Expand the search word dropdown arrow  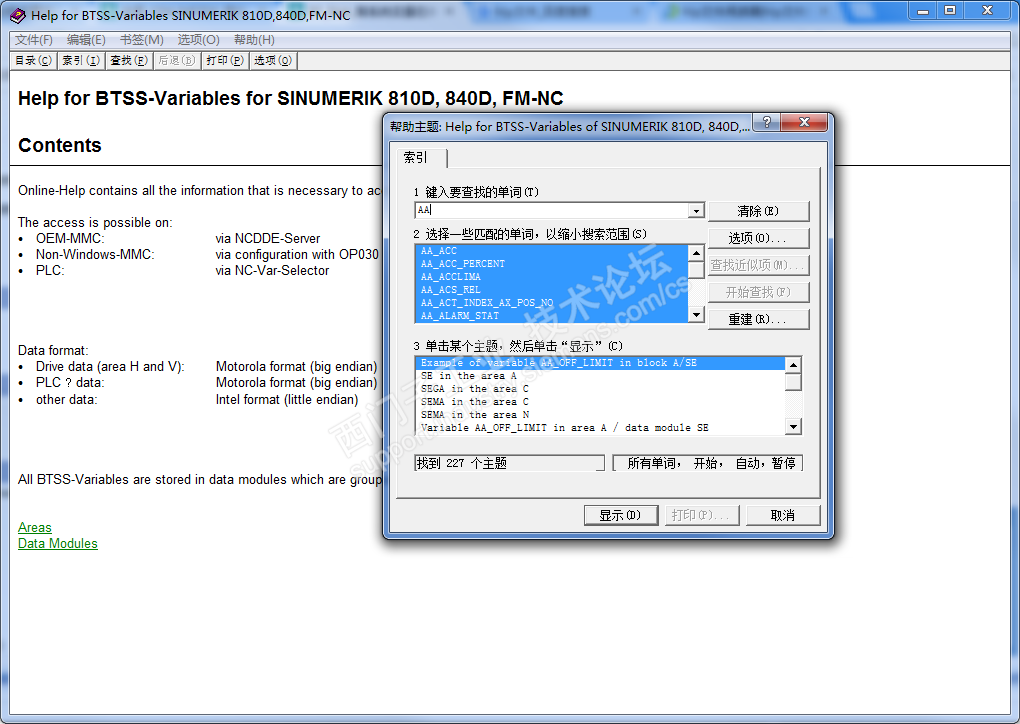pos(696,211)
